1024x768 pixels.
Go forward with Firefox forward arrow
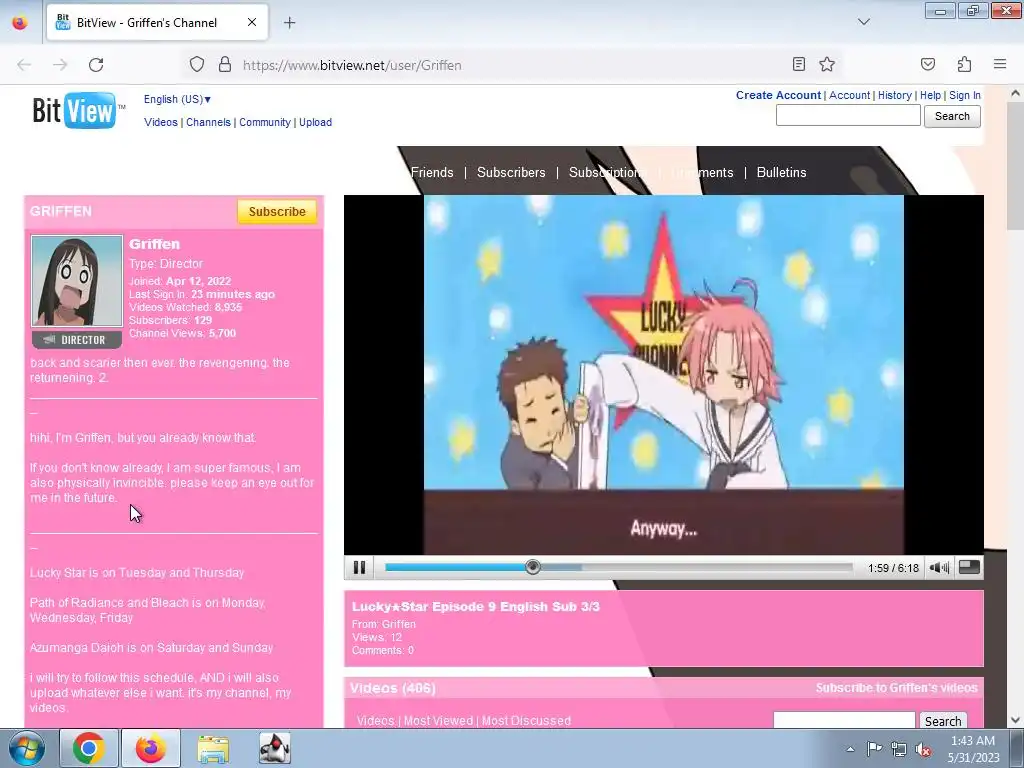click(x=60, y=65)
